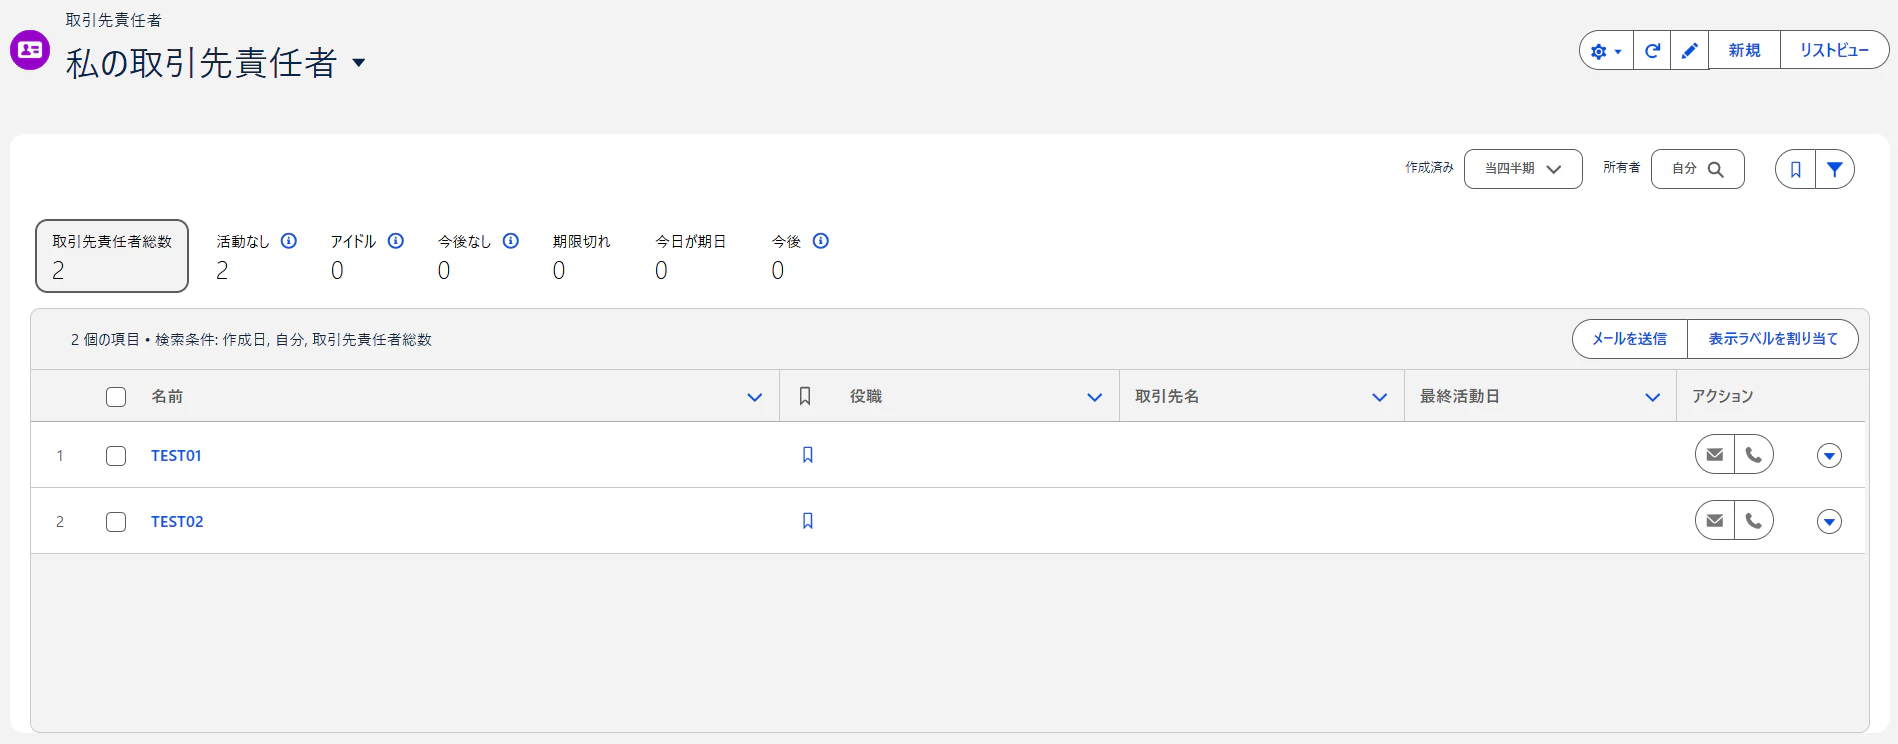Screen dimensions: 1898x744
Task: Select the 期限切れ metric tab
Action: [581, 256]
